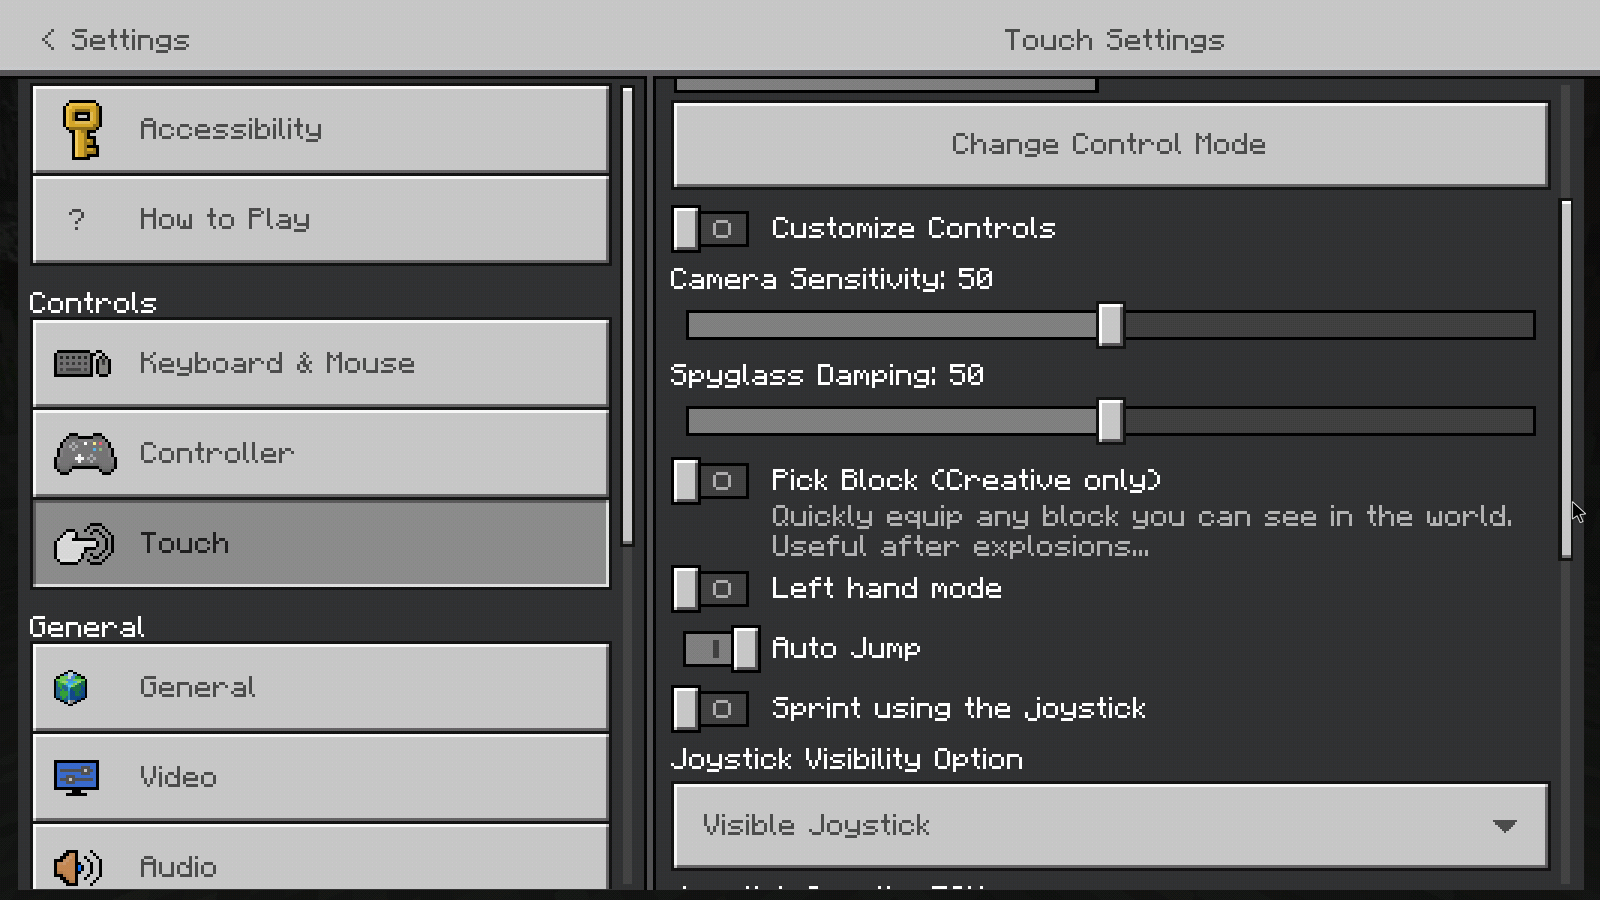Viewport: 1600px width, 900px height.
Task: Open the Joystick Visibility Option dropdown
Action: (x=1110, y=826)
